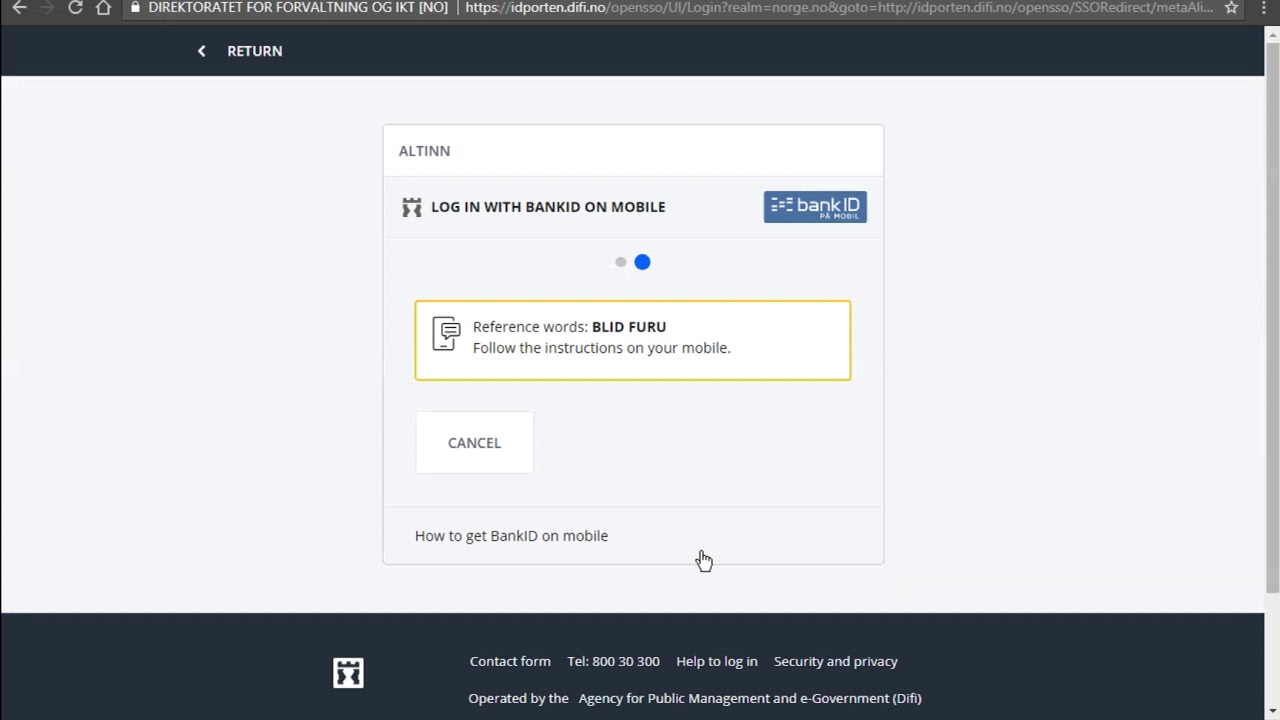Click the page vertical scrollbar
Image resolution: width=1280 pixels, height=720 pixels.
click(x=1272, y=320)
